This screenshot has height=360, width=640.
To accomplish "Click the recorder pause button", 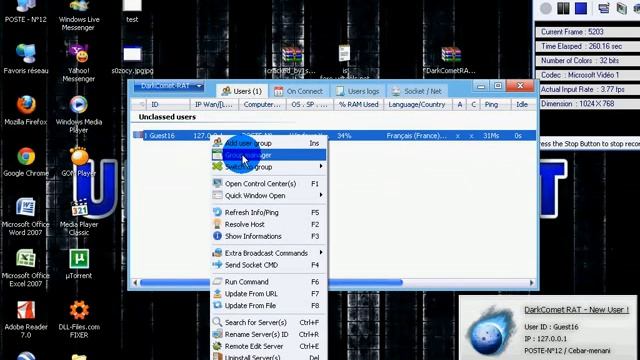I will 563,8.
